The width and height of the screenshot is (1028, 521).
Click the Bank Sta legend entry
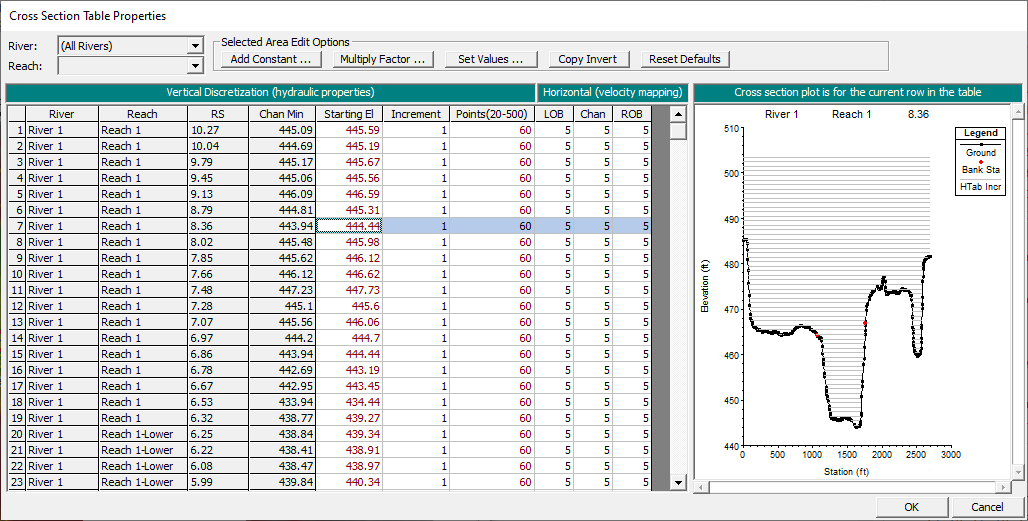[980, 169]
